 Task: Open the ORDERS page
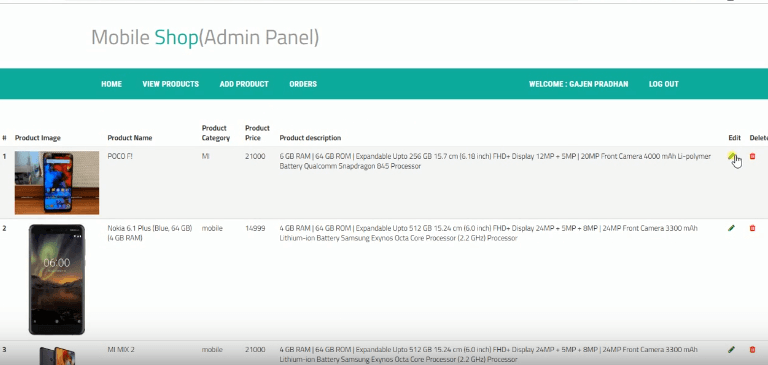pyautogui.click(x=303, y=84)
